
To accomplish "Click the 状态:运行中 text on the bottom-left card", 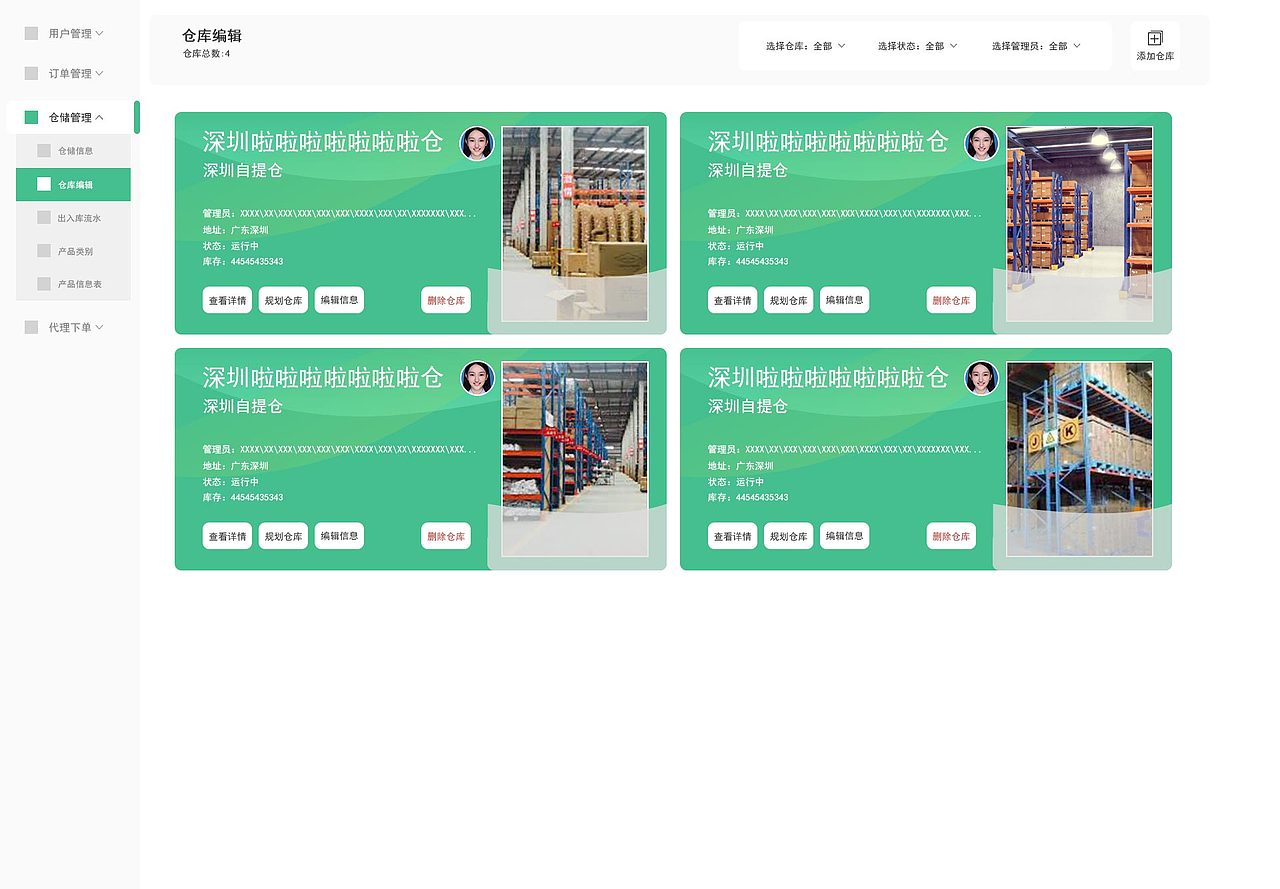I will [231, 481].
